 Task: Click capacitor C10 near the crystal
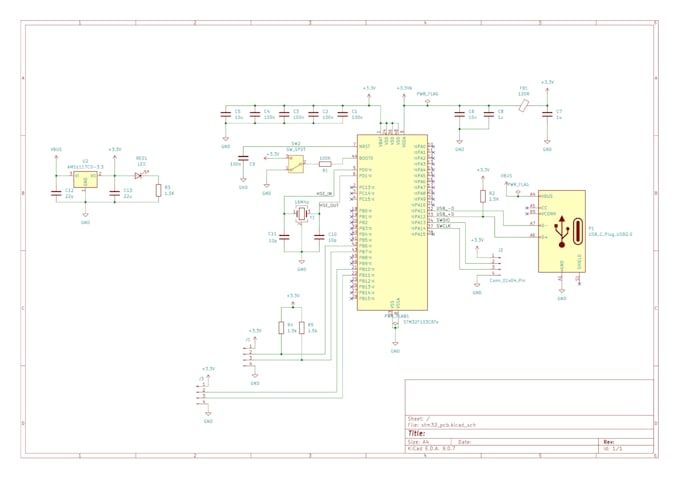point(319,237)
